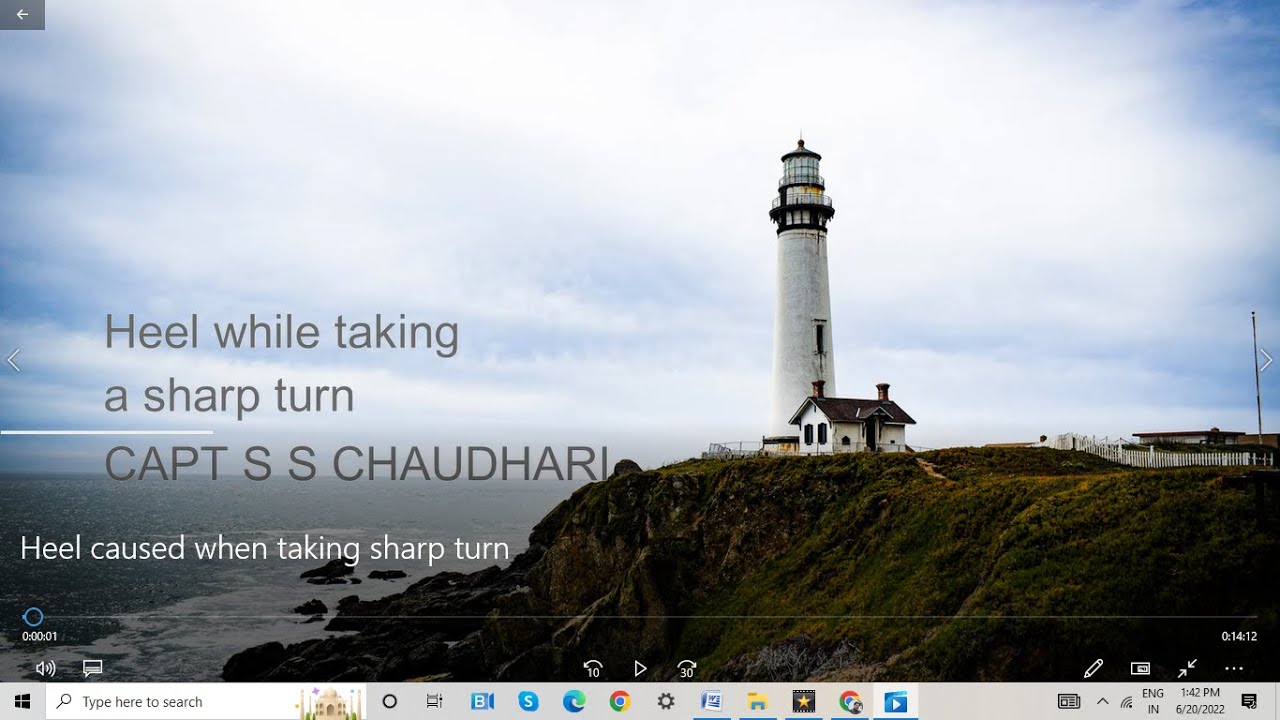Open the notification action center
Viewport: 1280px width, 720px height.
point(1249,702)
